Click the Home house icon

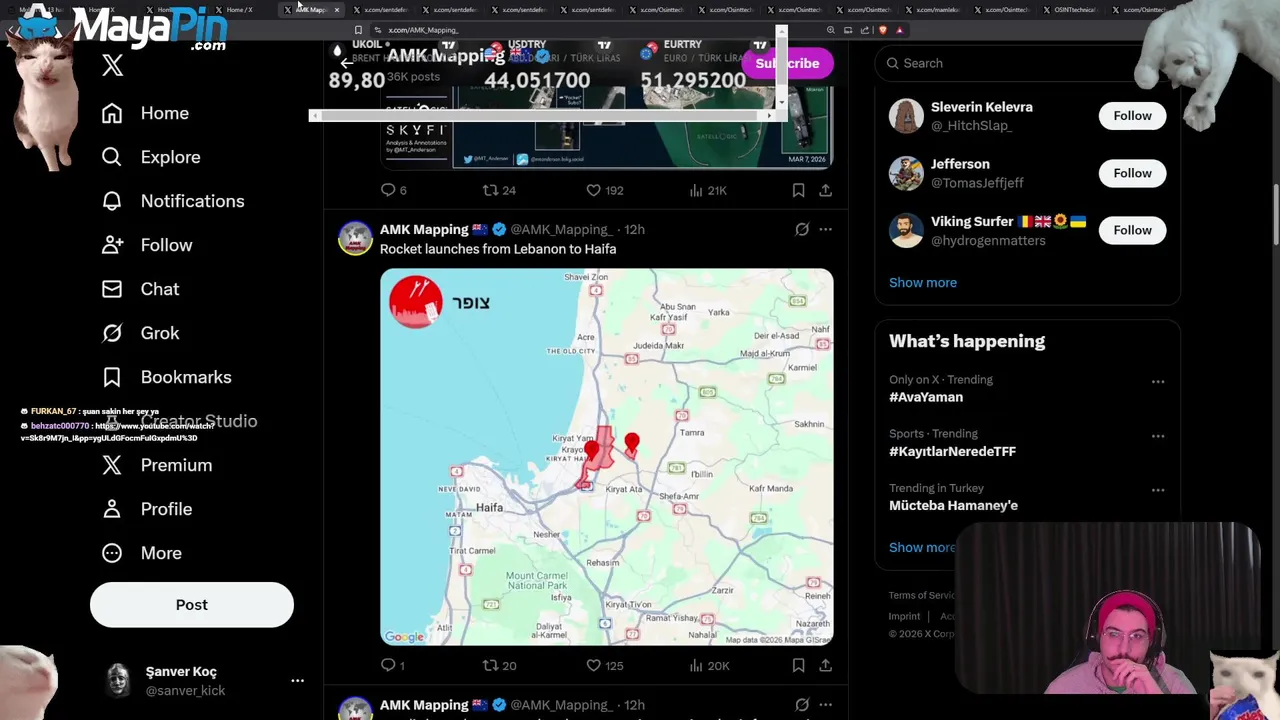[x=112, y=113]
